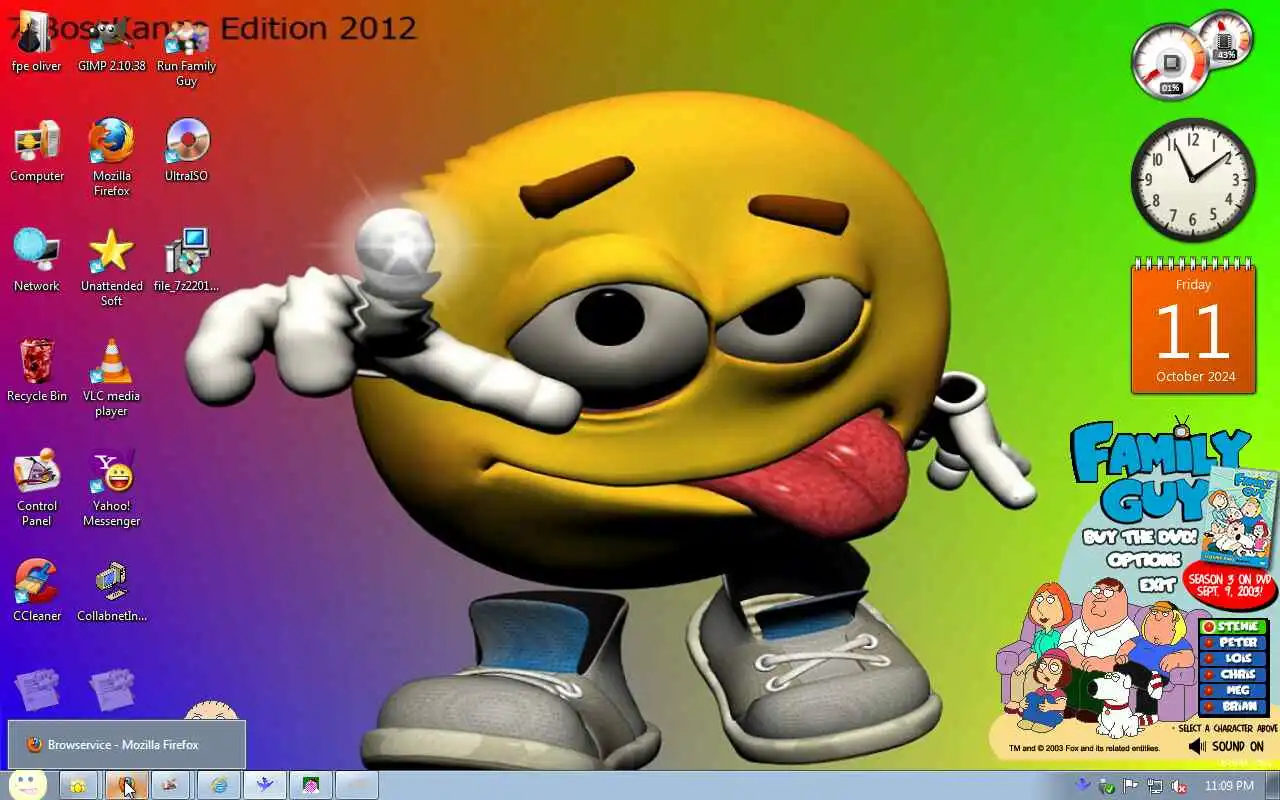Viewport: 1280px width, 800px height.
Task: Select the Run Family Guy shortcut
Action: 186,50
